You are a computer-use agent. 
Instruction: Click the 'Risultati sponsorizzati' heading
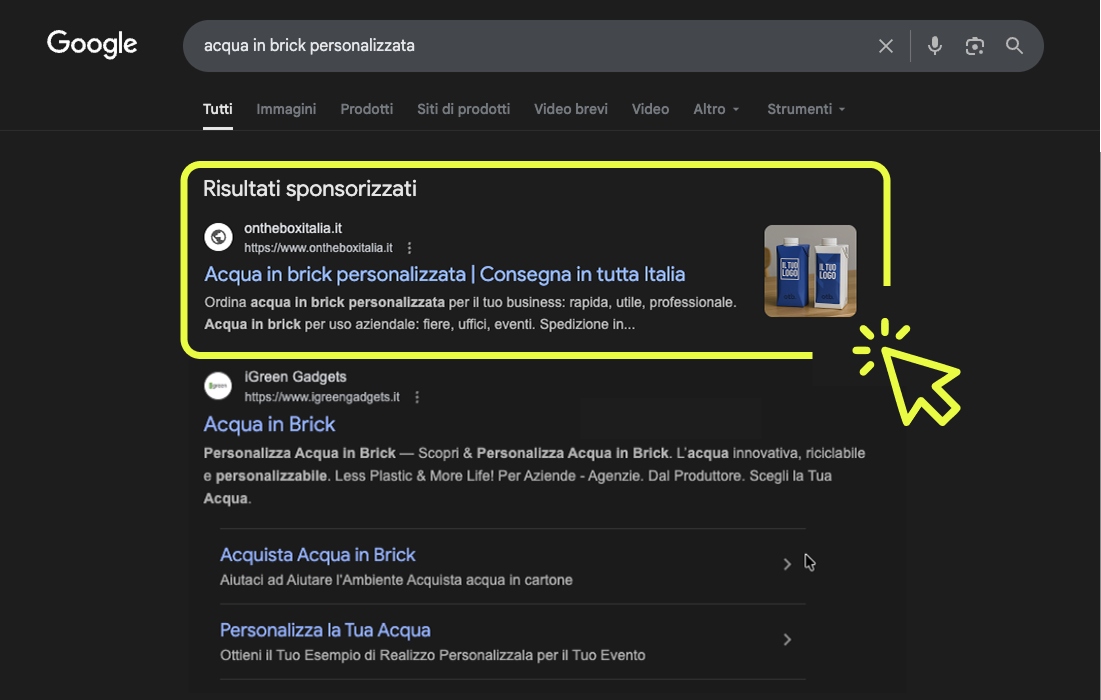[x=310, y=188]
